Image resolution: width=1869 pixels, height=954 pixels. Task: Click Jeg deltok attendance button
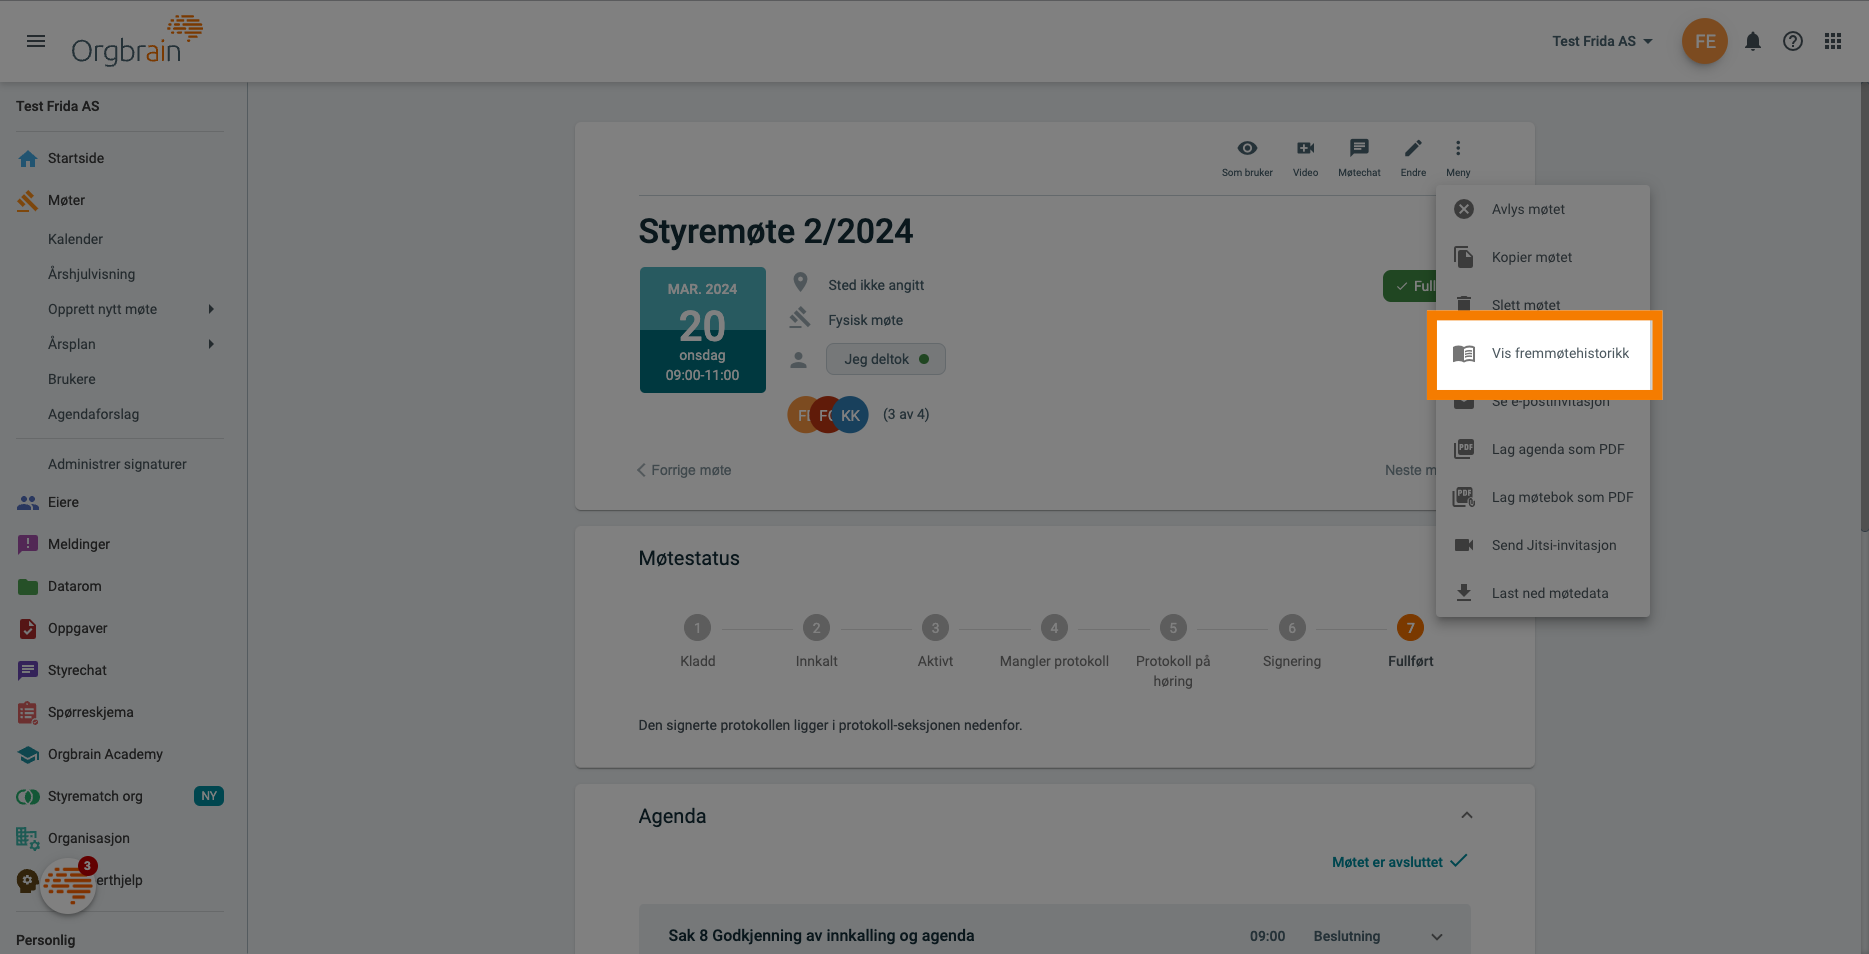[886, 359]
